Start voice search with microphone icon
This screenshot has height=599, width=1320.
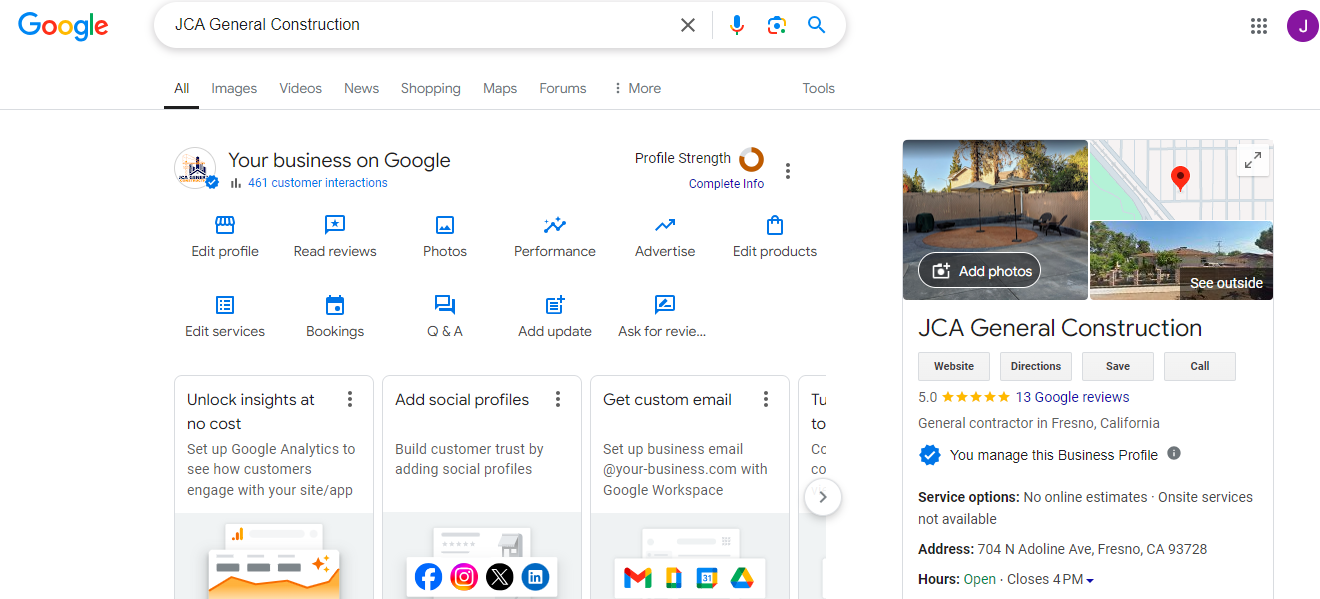tap(737, 25)
